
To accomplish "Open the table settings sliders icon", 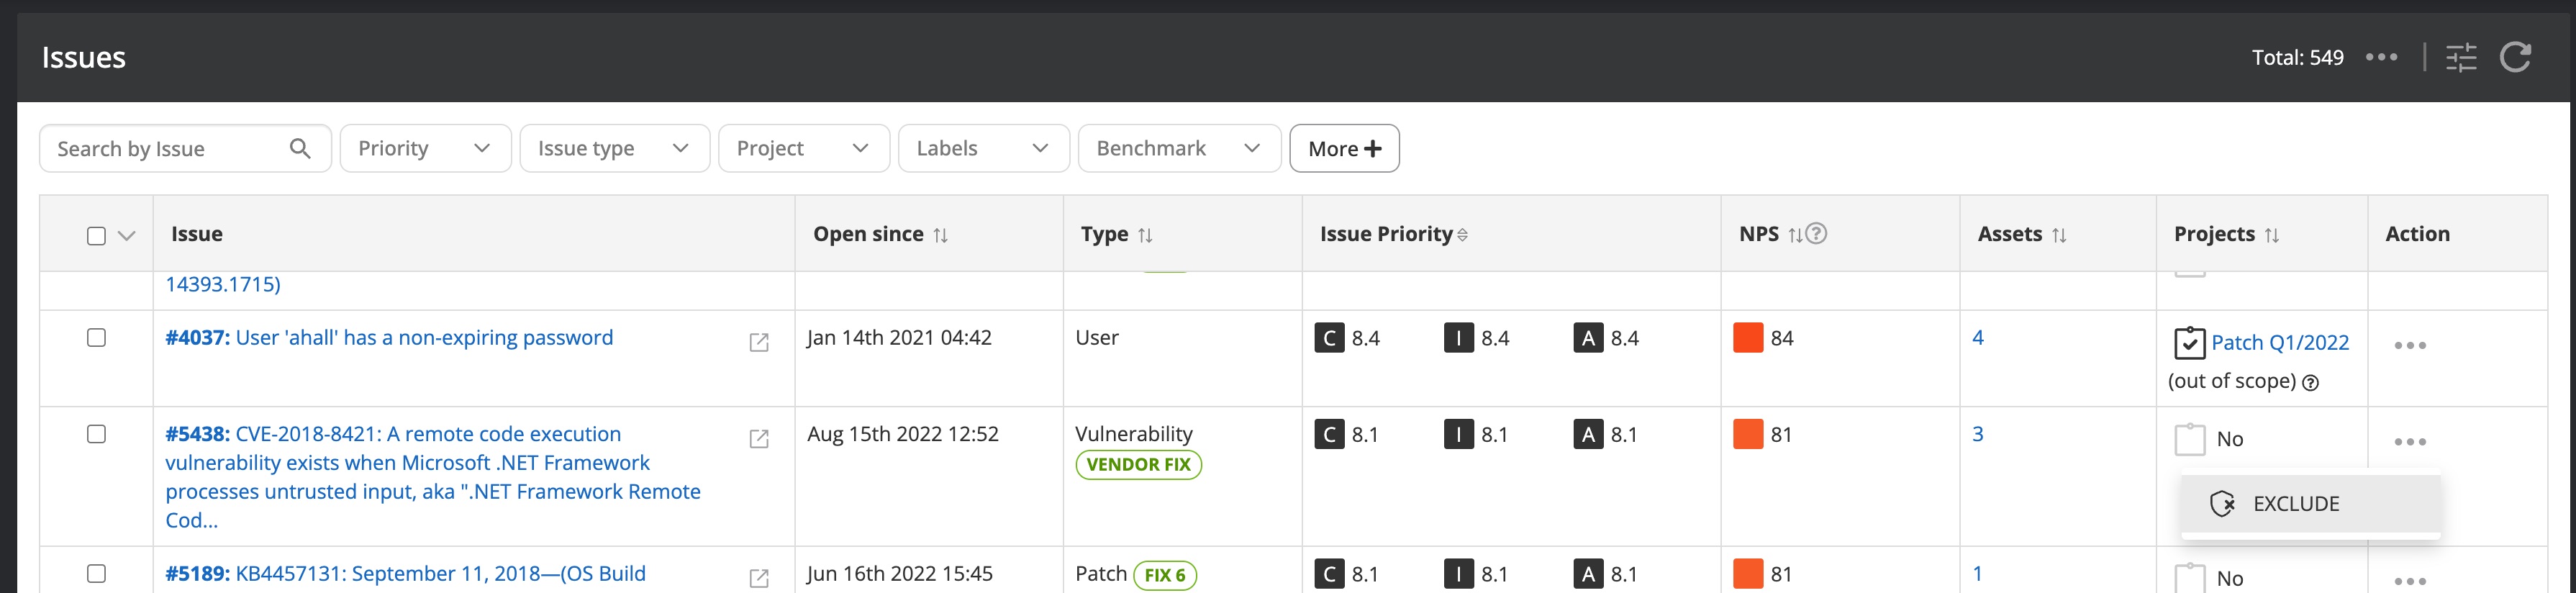I will 2461,57.
